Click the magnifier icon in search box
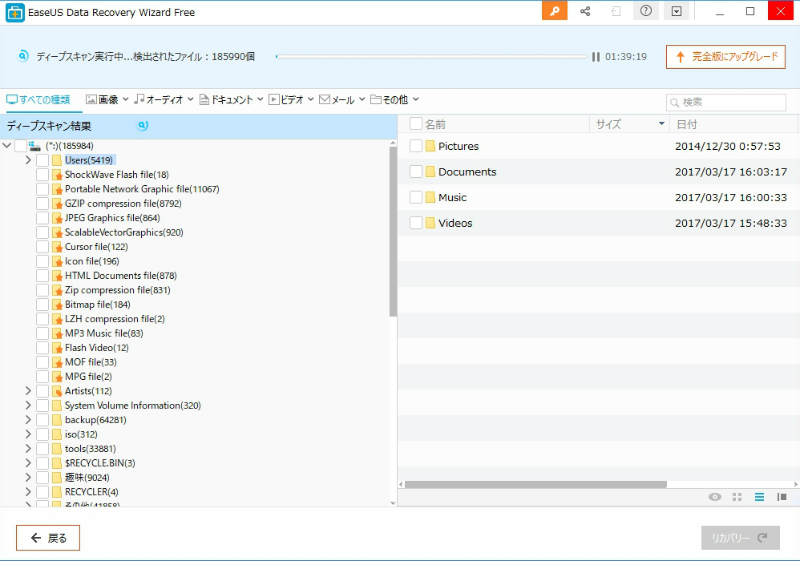The height and width of the screenshot is (561, 800). tap(674, 103)
